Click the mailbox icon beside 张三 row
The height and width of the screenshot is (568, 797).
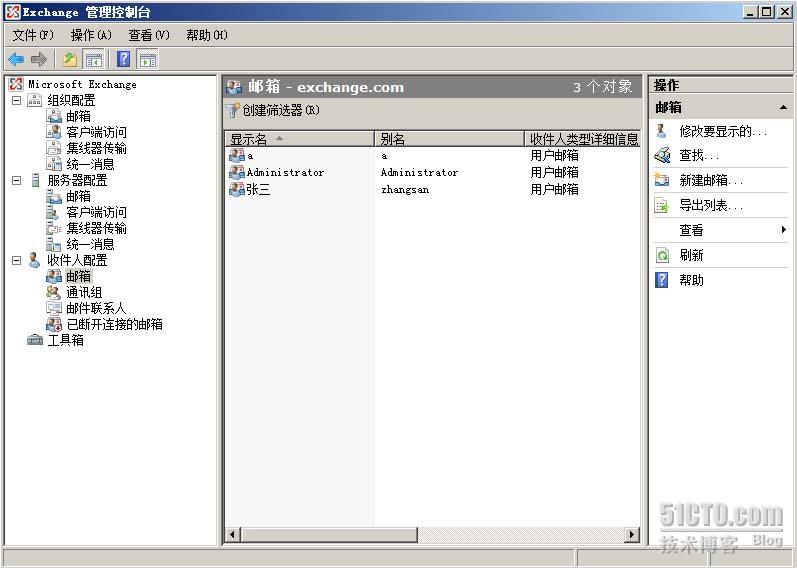pyautogui.click(x=237, y=189)
